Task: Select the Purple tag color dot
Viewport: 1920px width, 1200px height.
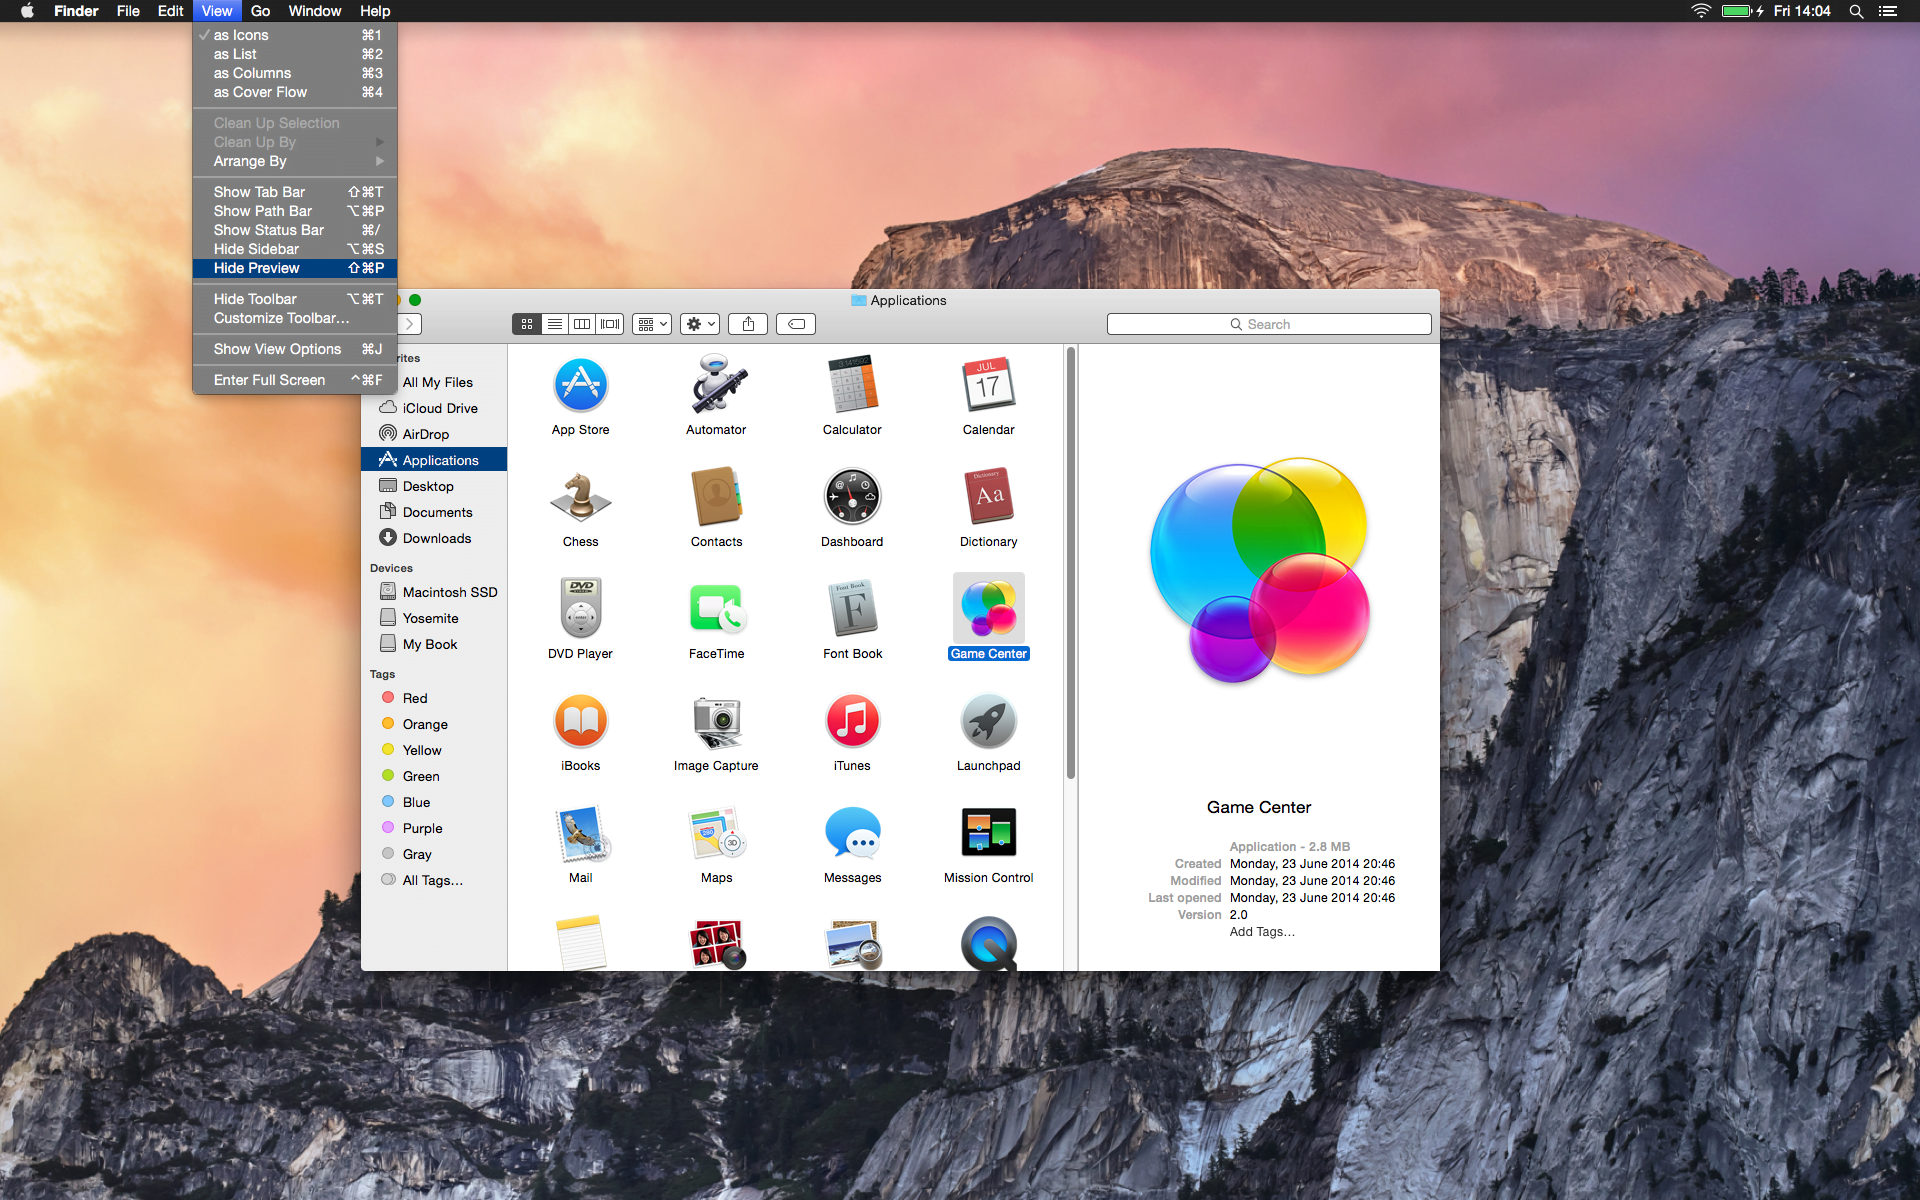Action: point(388,828)
